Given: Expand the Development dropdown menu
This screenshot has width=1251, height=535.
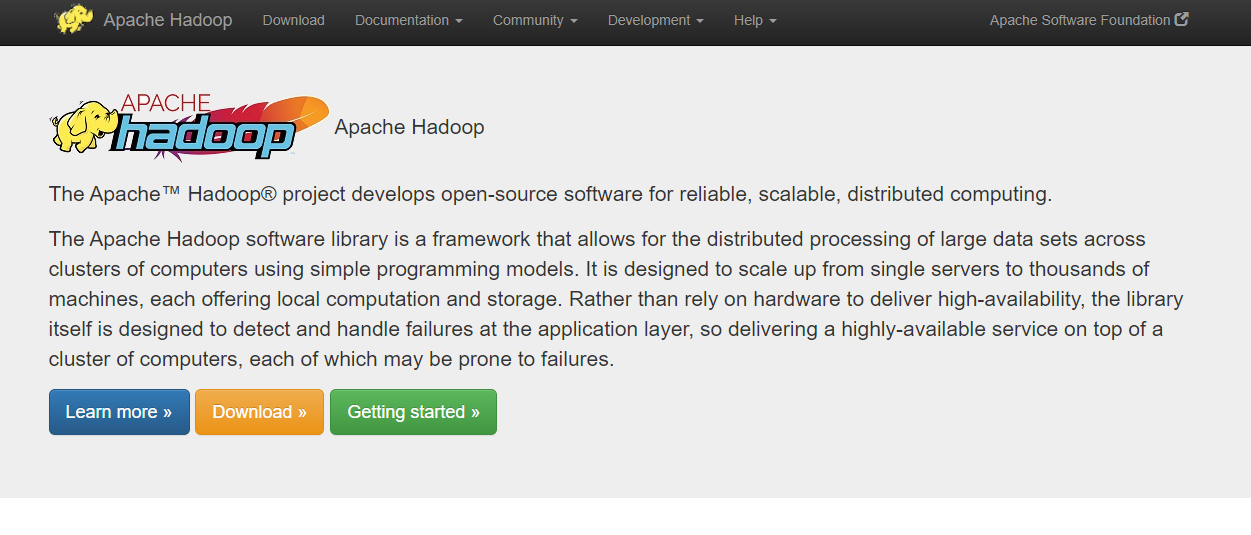Looking at the screenshot, I should (x=656, y=20).
